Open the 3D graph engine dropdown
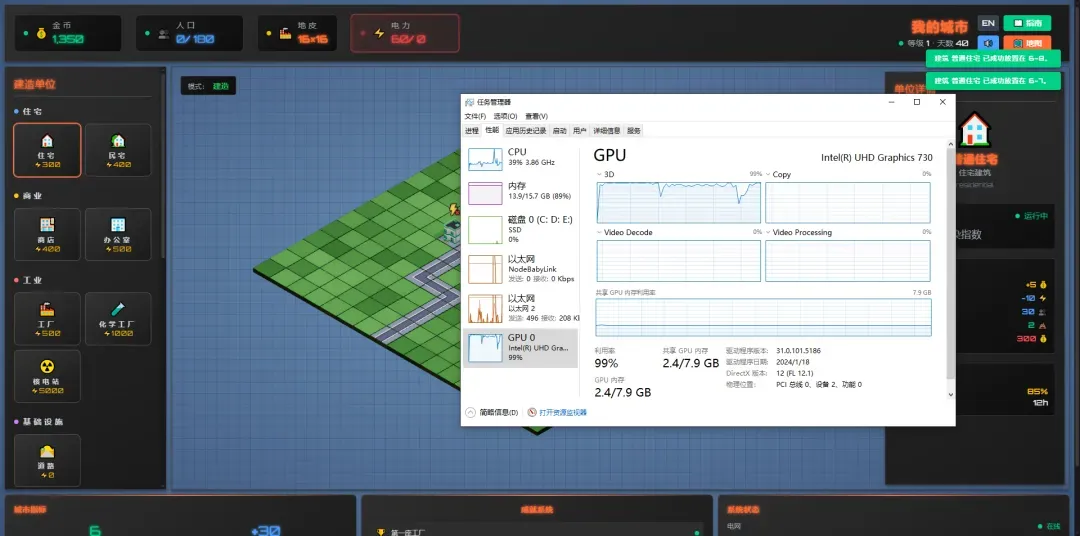1080x536 pixels. [604, 174]
